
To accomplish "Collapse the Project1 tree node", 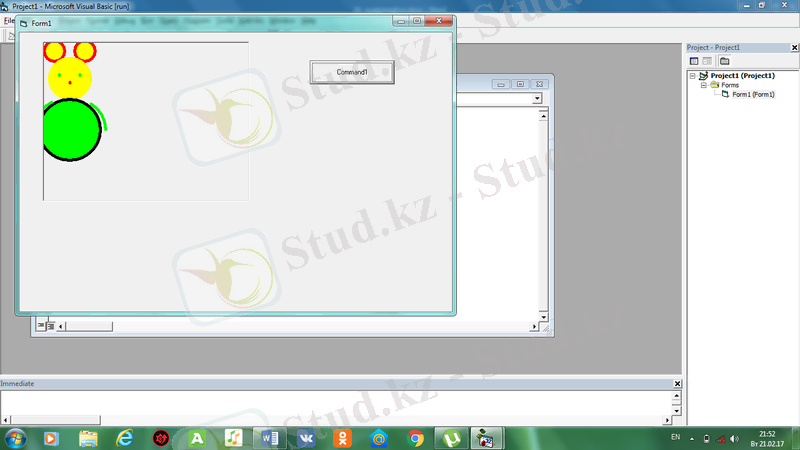I will [692, 75].
